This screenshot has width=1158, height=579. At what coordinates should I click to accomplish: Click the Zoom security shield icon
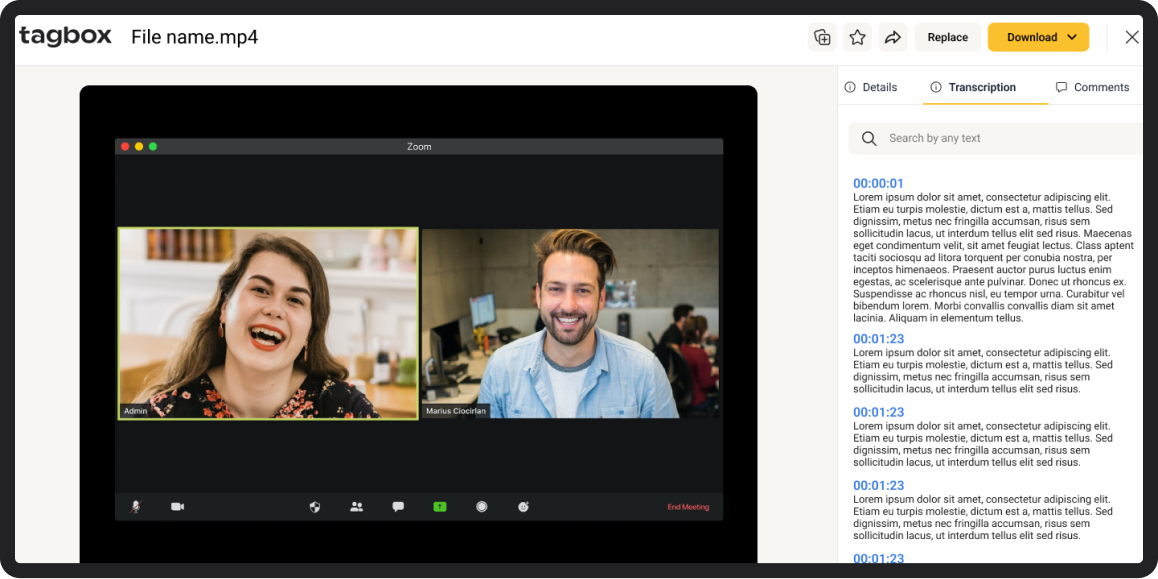pyautogui.click(x=315, y=507)
